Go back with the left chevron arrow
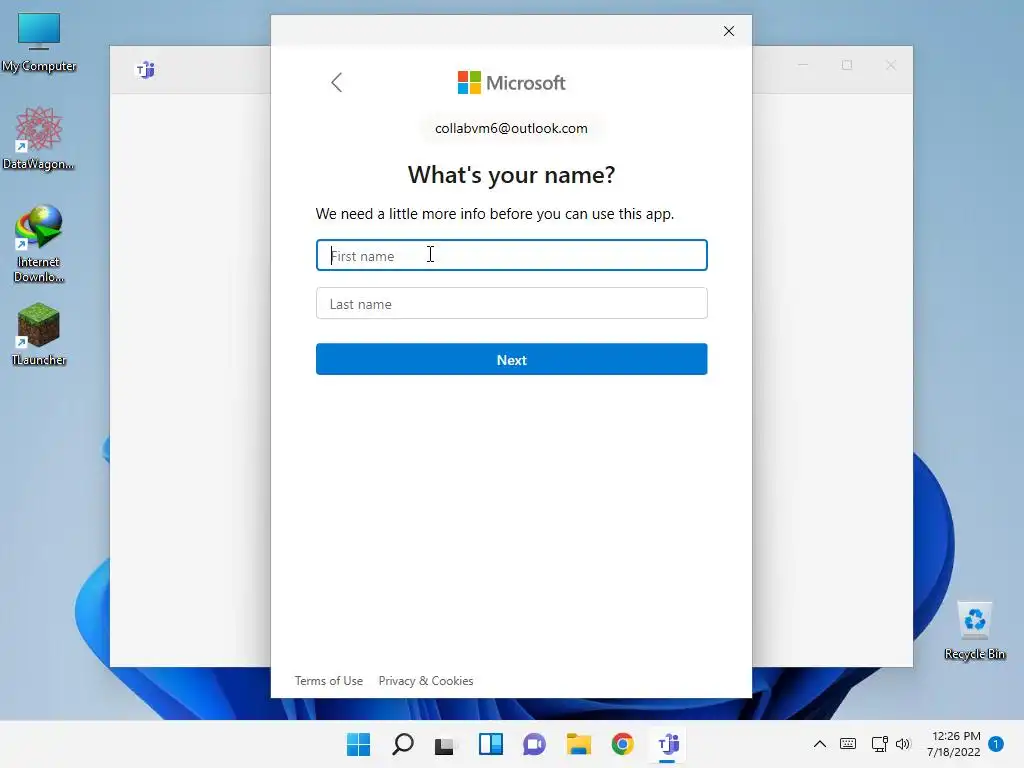The width and height of the screenshot is (1024, 768). pos(336,82)
